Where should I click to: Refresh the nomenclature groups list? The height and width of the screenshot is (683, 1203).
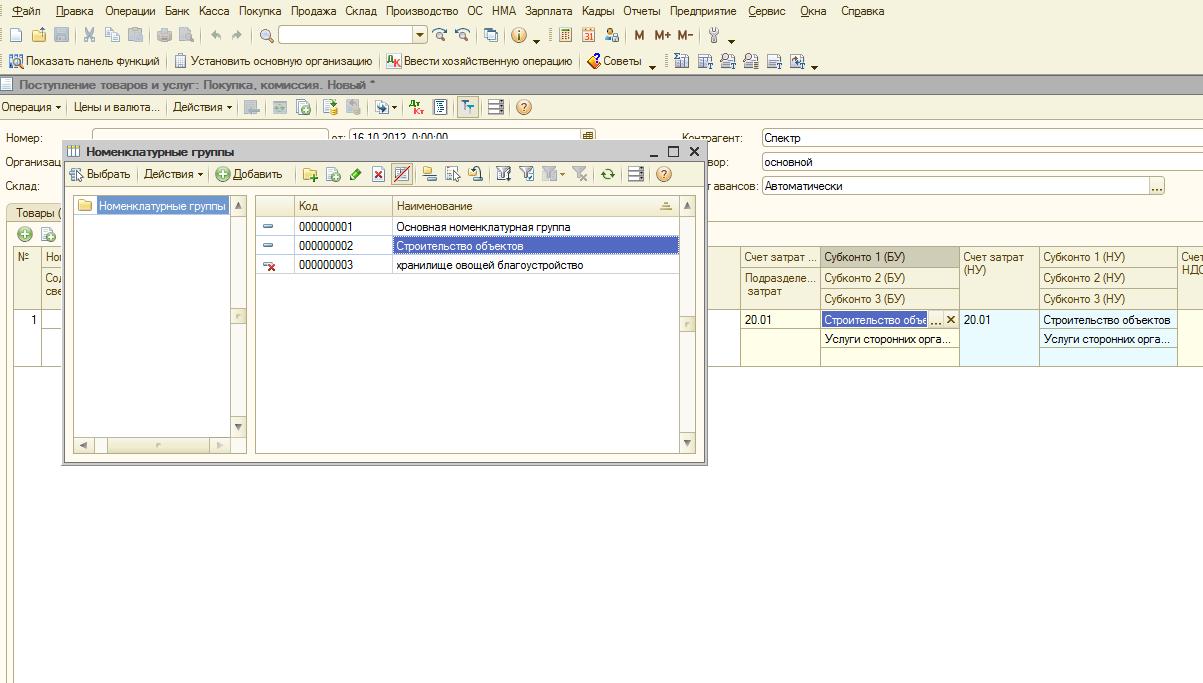pos(607,175)
